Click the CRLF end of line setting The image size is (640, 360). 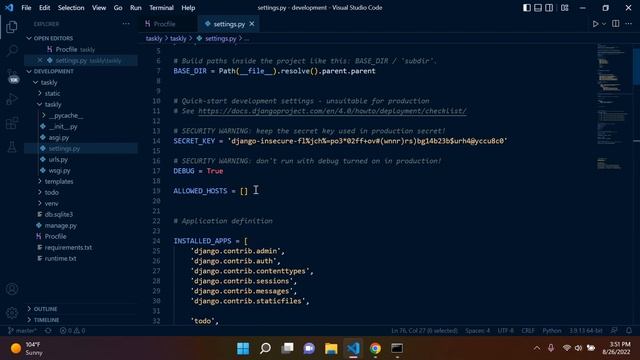click(x=528, y=331)
